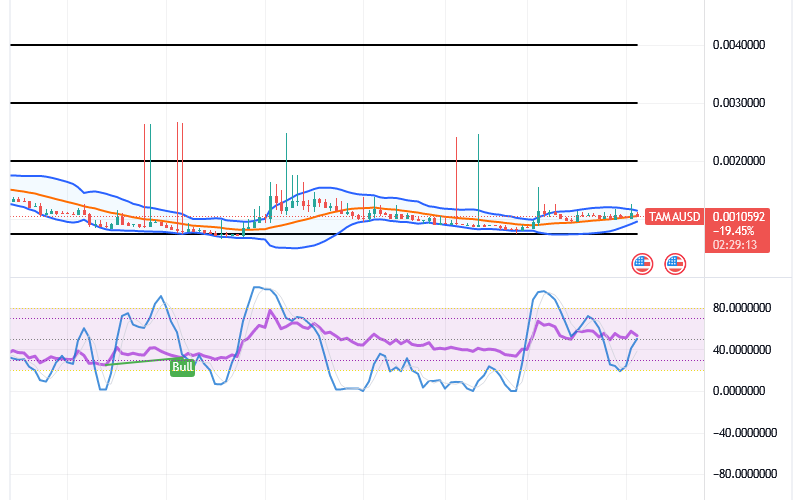Click the left US flag event icon
This screenshot has width=802, height=500.
[x=643, y=264]
